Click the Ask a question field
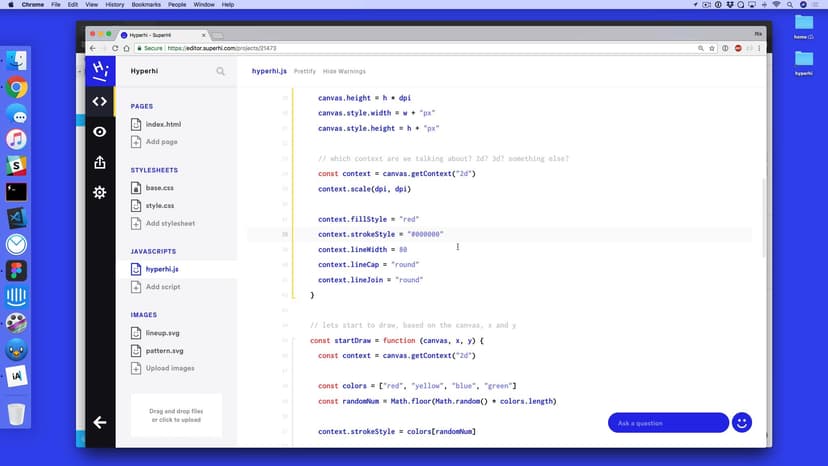Image resolution: width=828 pixels, height=466 pixels. coord(667,423)
